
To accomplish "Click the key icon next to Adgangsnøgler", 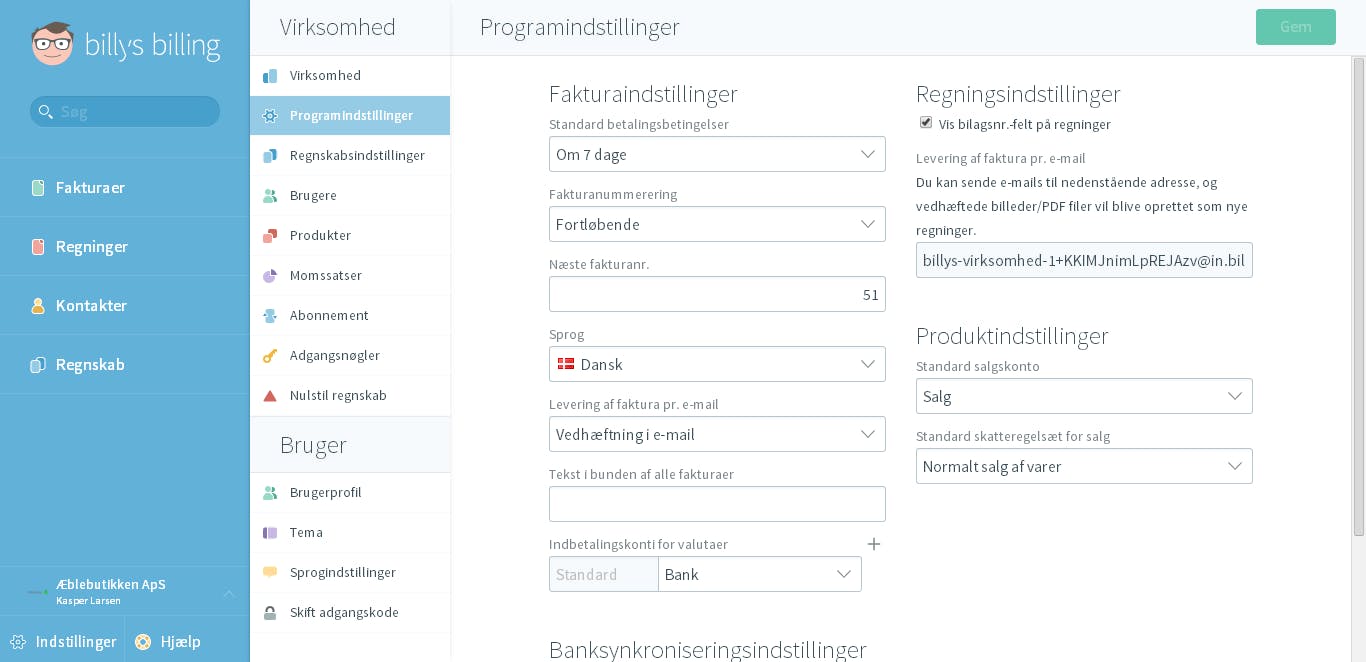I will 270,356.
